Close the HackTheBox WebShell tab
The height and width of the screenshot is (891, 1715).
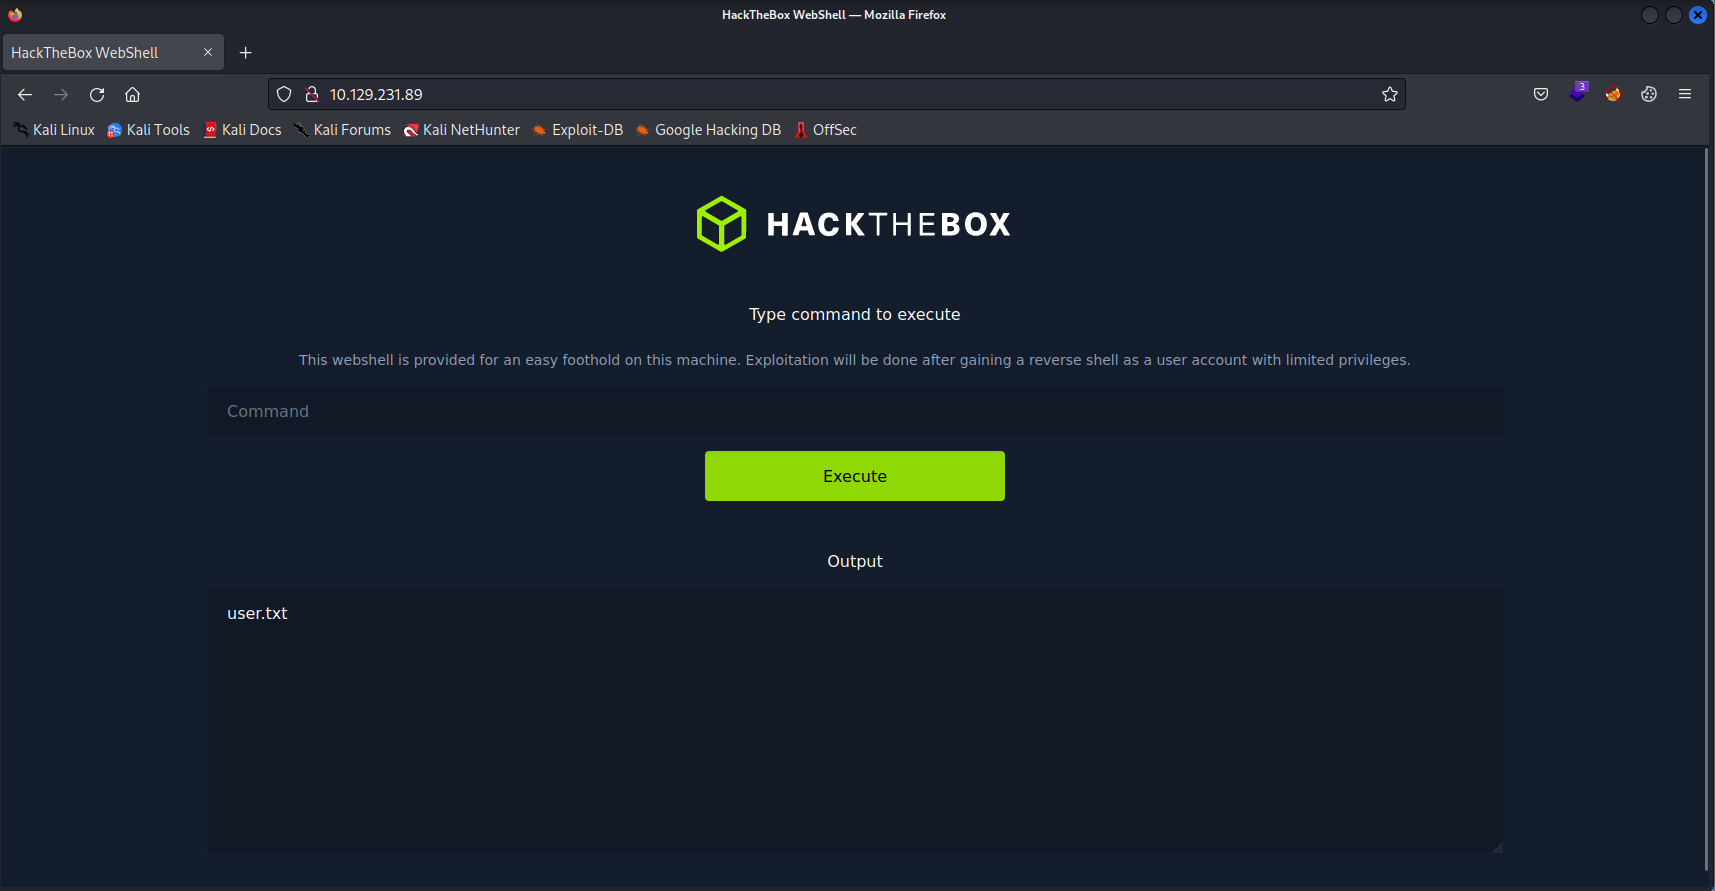208,52
